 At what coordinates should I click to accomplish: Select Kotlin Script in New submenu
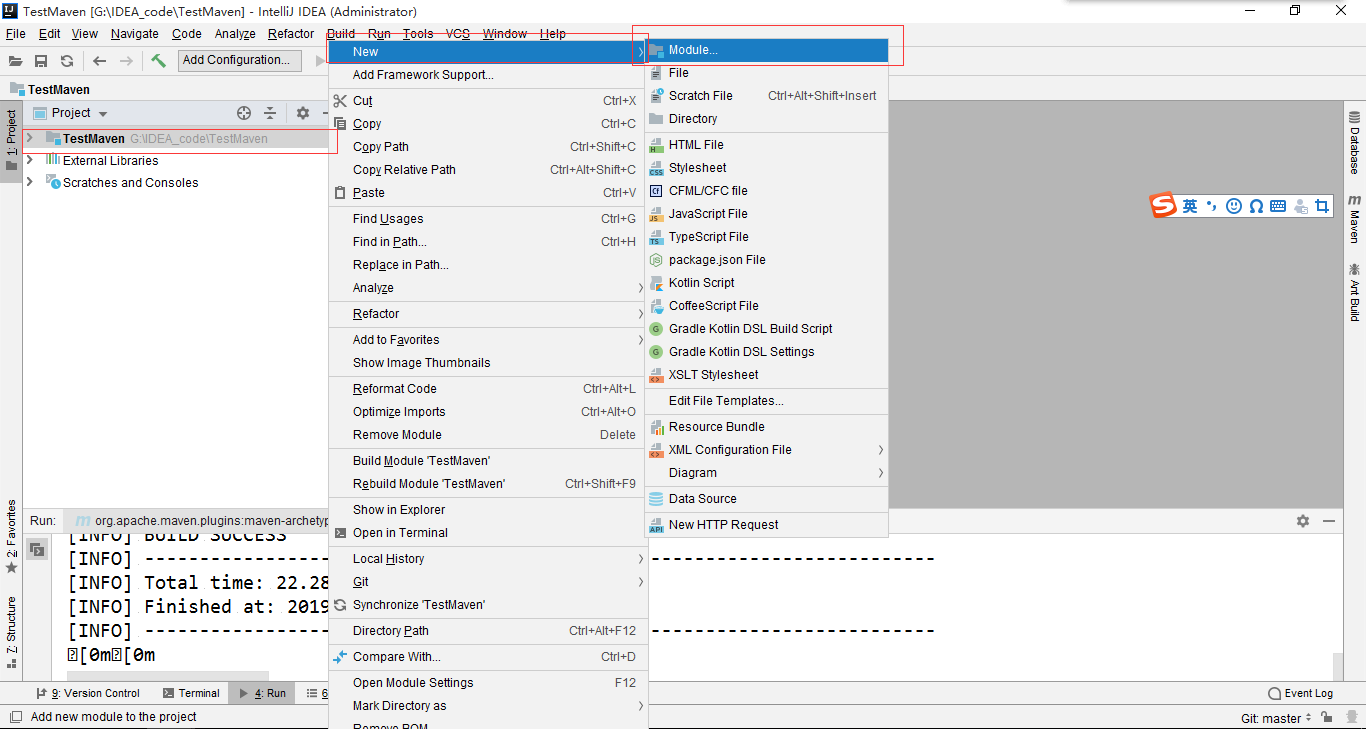[x=766, y=283]
